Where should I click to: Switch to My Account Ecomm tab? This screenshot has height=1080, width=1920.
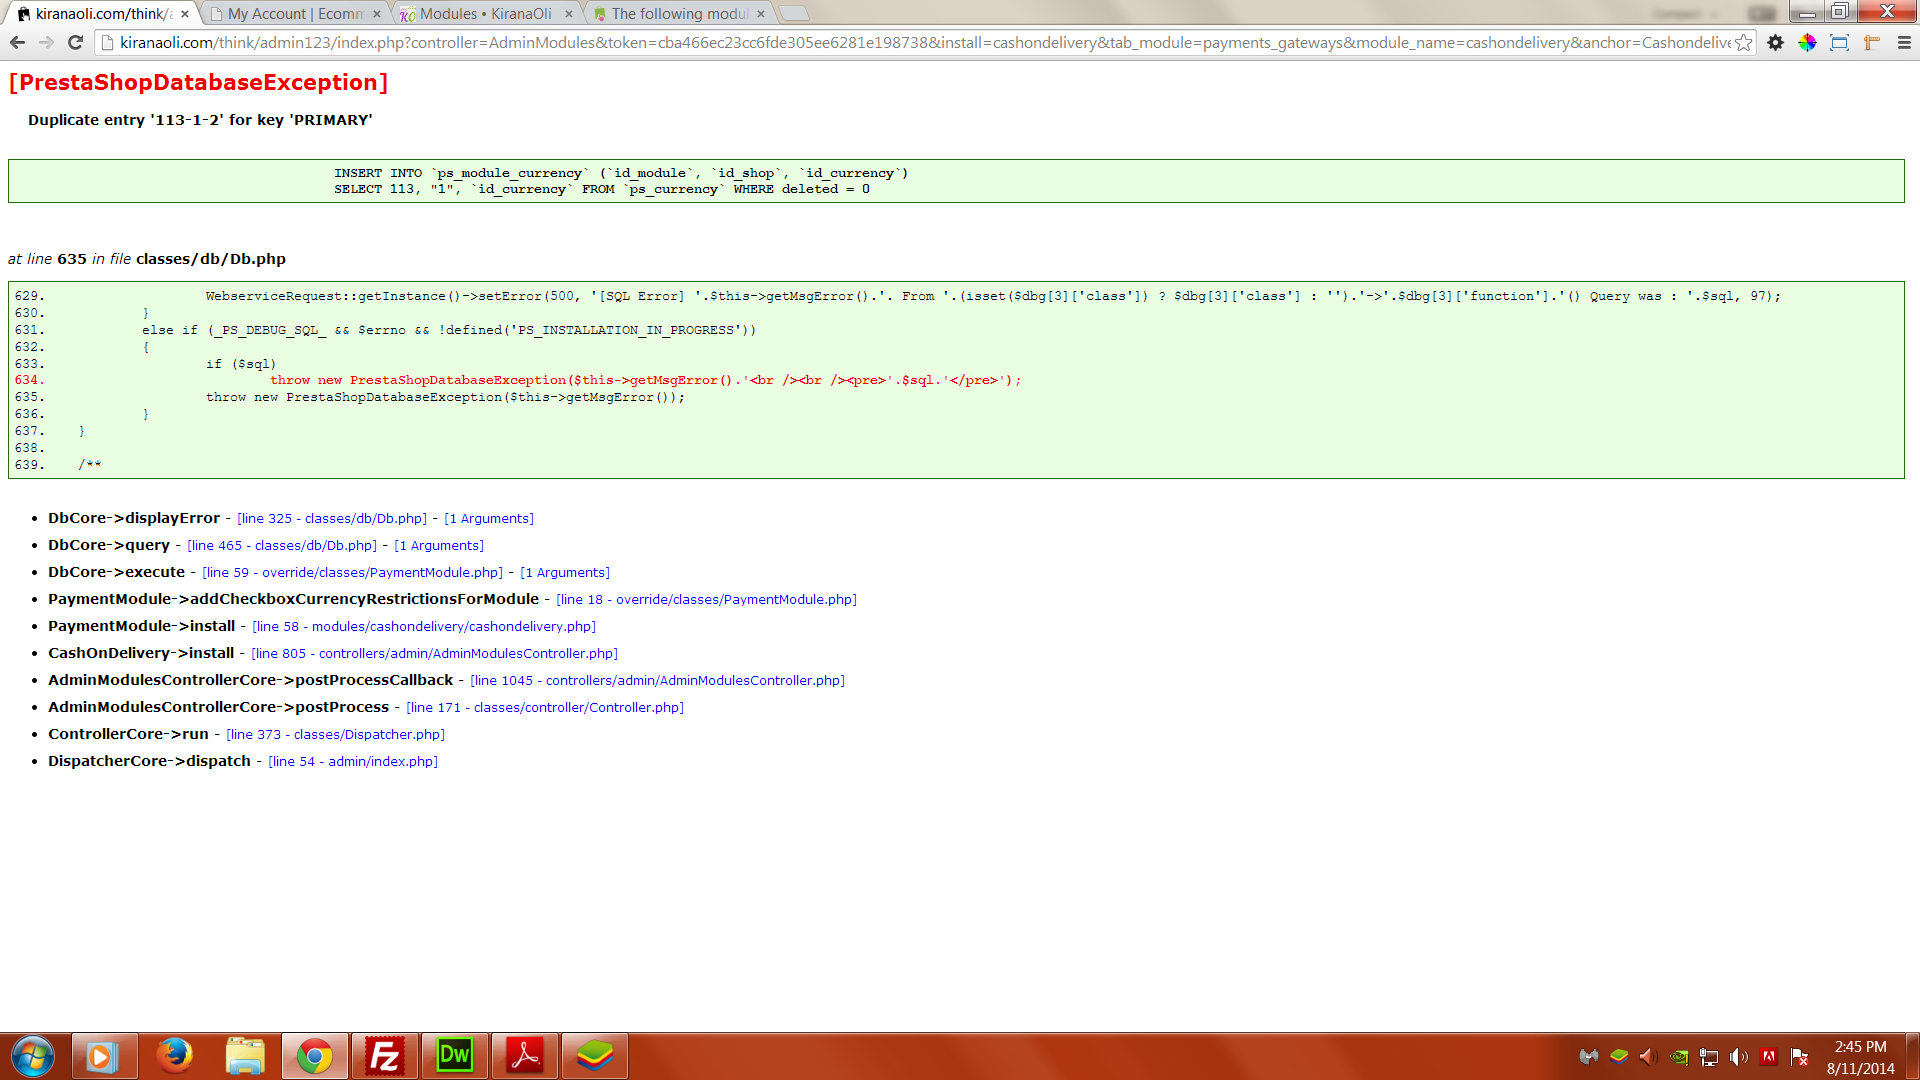click(x=294, y=14)
